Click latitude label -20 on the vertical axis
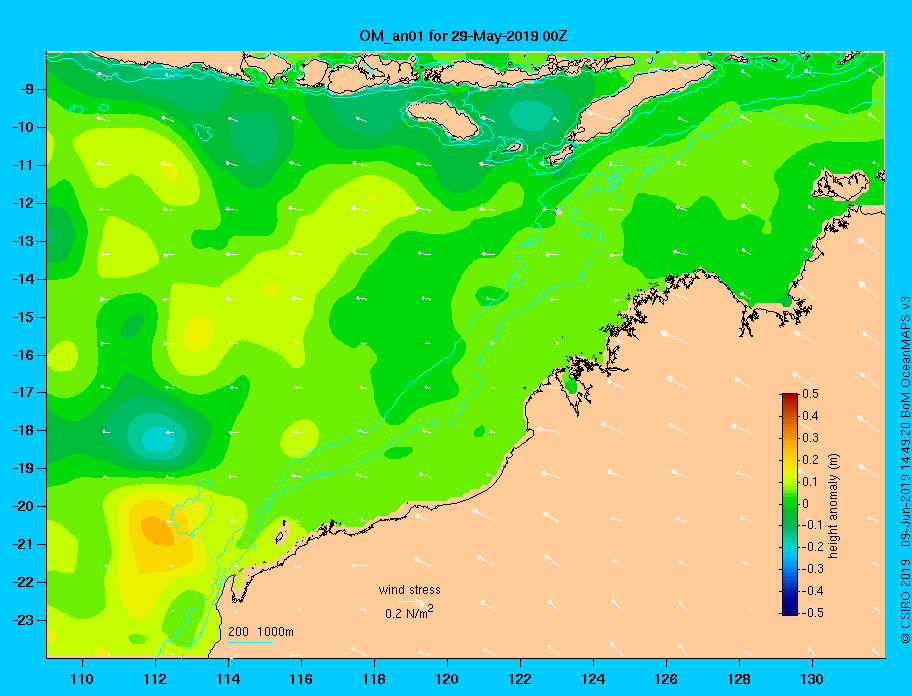The width and height of the screenshot is (912, 696). [23, 506]
